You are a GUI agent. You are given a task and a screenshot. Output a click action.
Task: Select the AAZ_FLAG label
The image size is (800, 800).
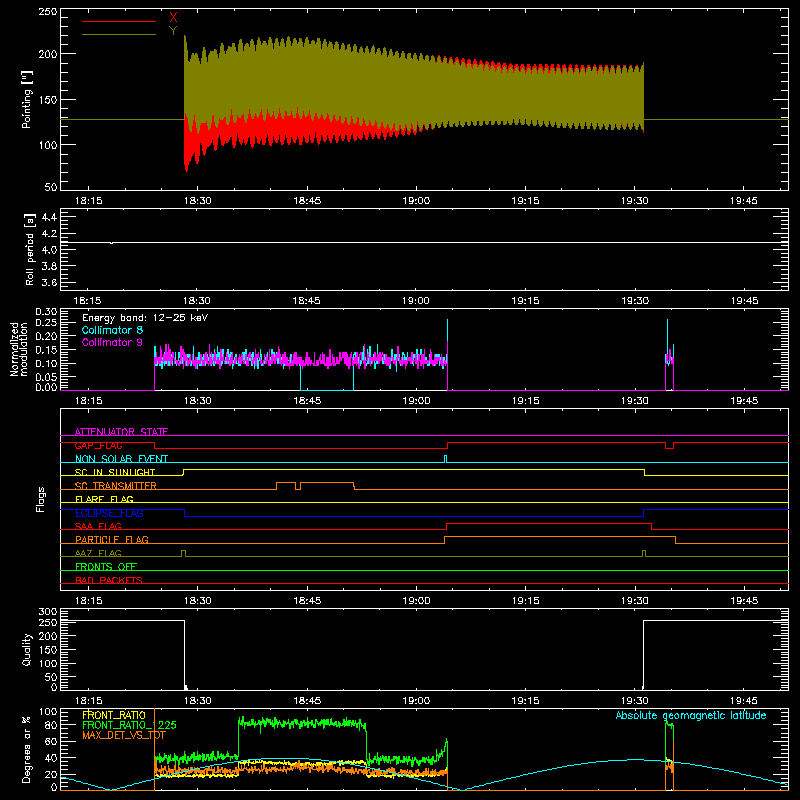[98, 553]
